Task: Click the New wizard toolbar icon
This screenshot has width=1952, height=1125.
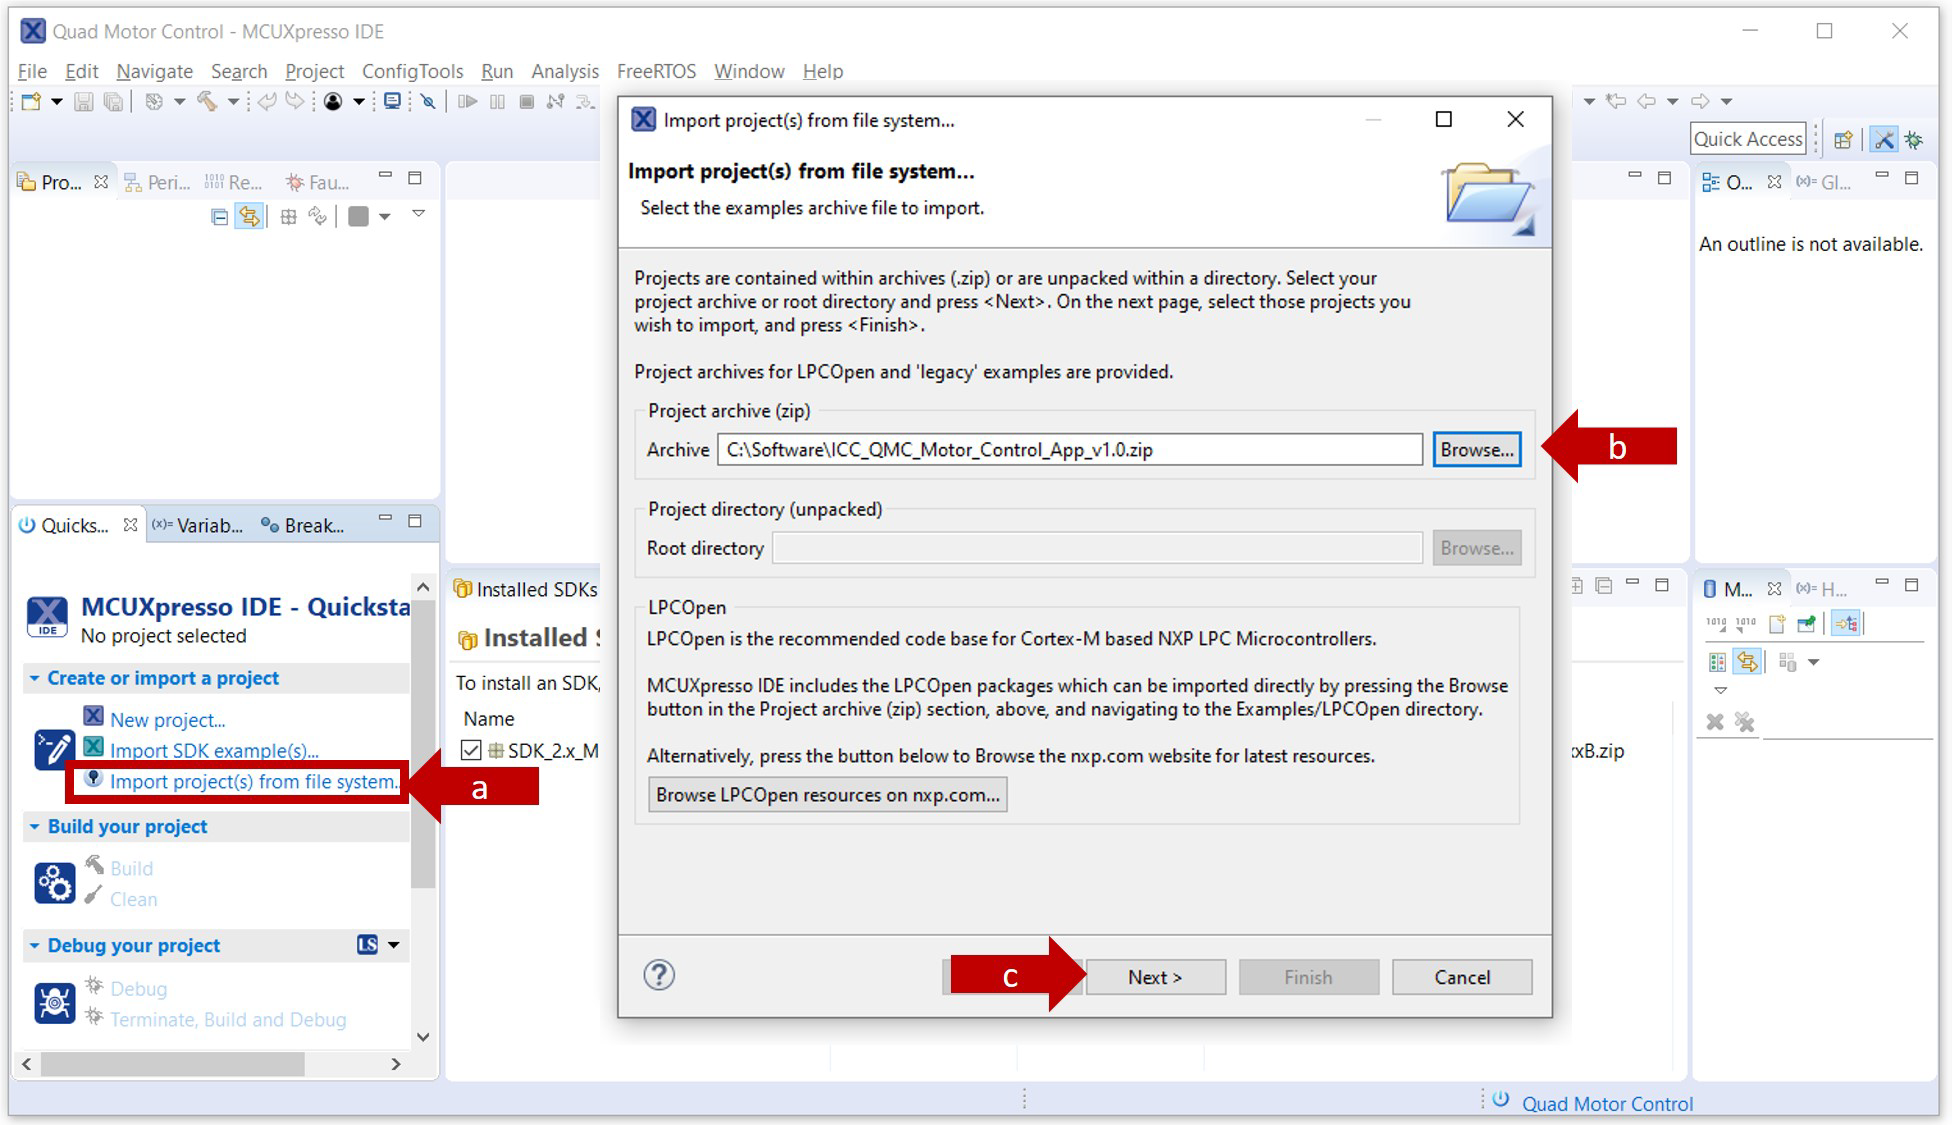Action: point(31,101)
